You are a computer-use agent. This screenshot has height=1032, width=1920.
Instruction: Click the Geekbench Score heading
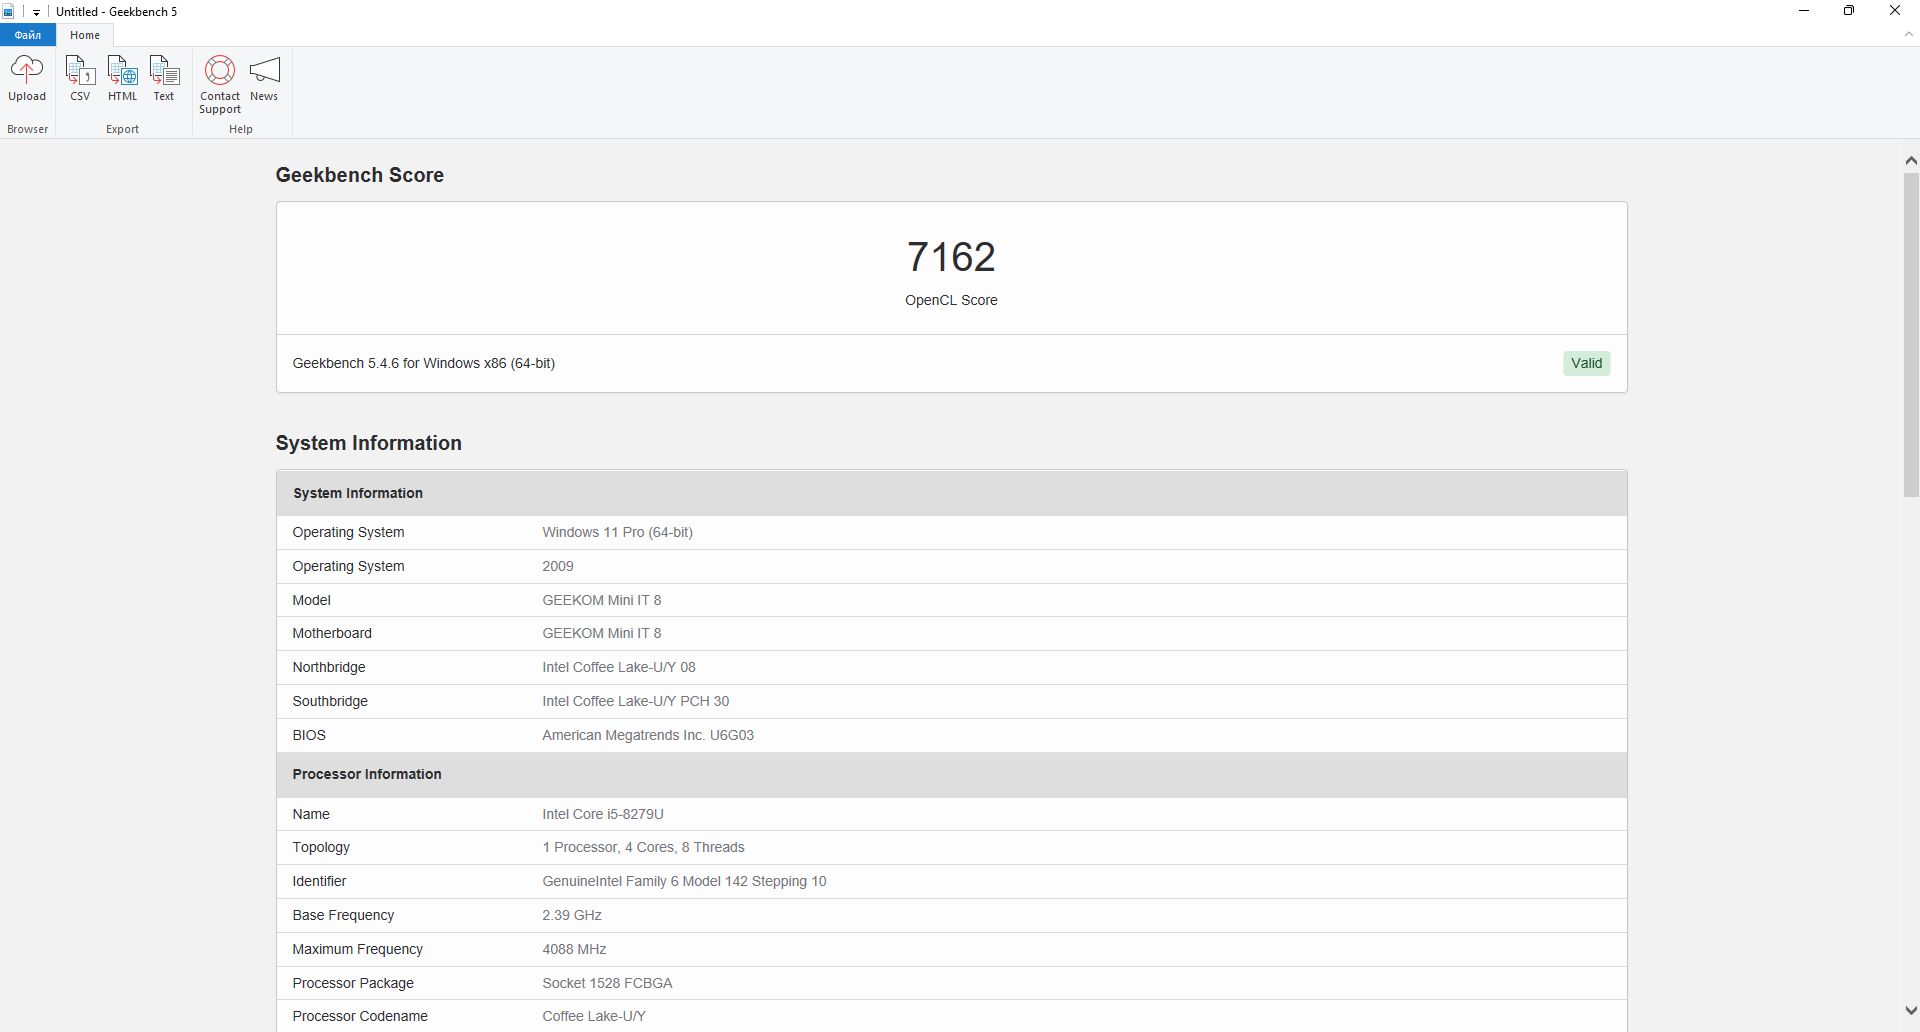pos(360,175)
